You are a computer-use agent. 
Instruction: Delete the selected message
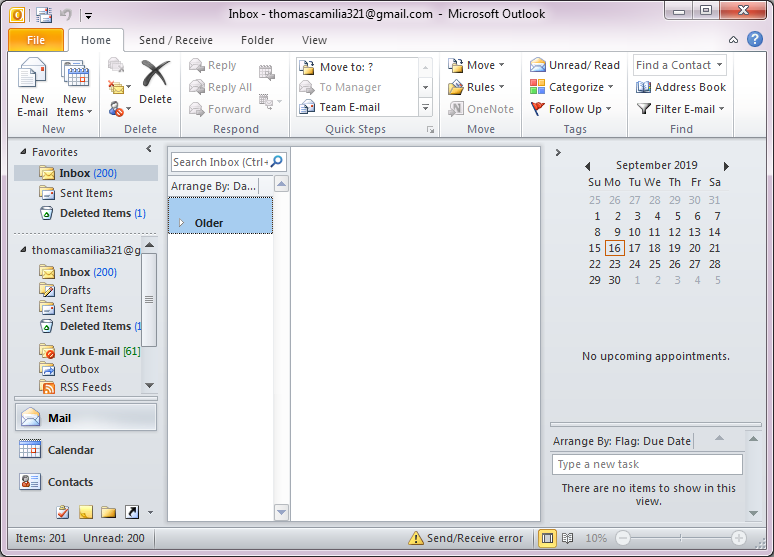click(x=155, y=82)
